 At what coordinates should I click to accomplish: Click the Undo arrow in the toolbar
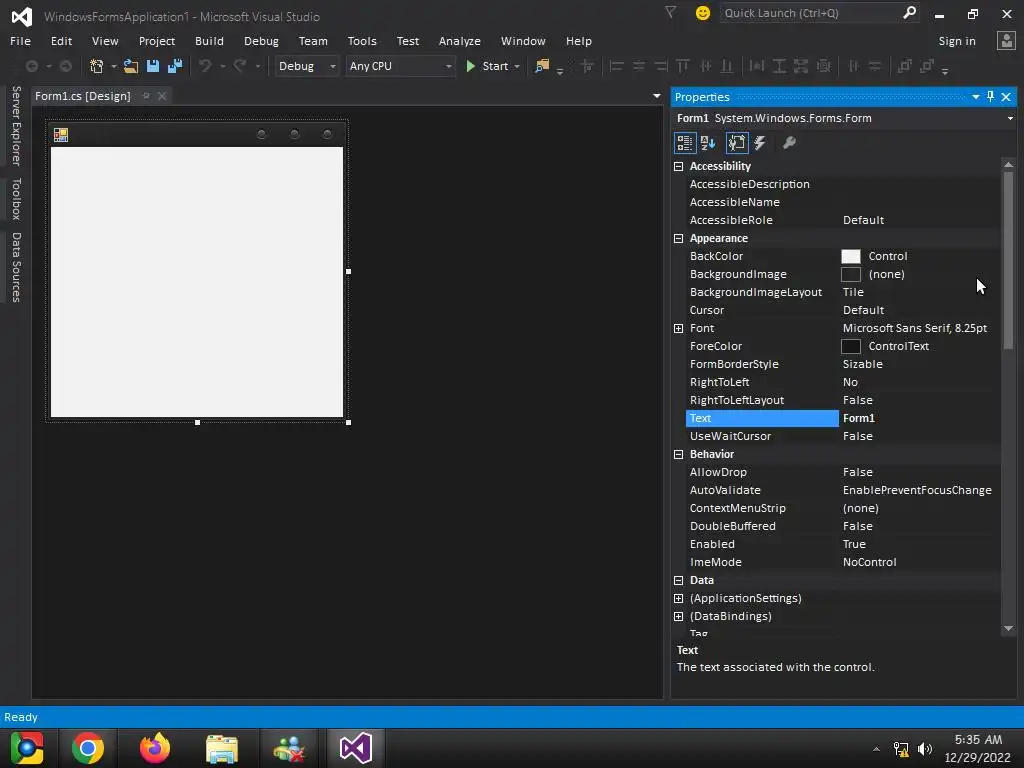pyautogui.click(x=205, y=66)
